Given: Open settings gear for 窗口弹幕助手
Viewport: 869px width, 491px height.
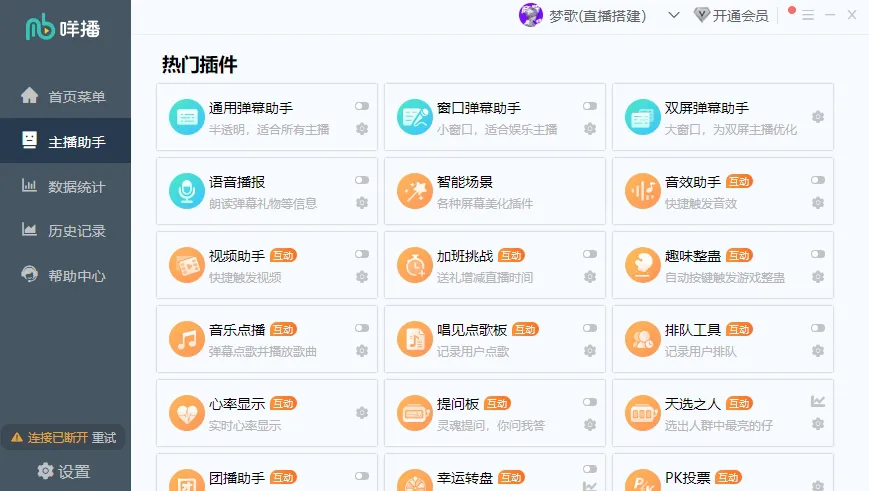Looking at the screenshot, I should pos(590,129).
